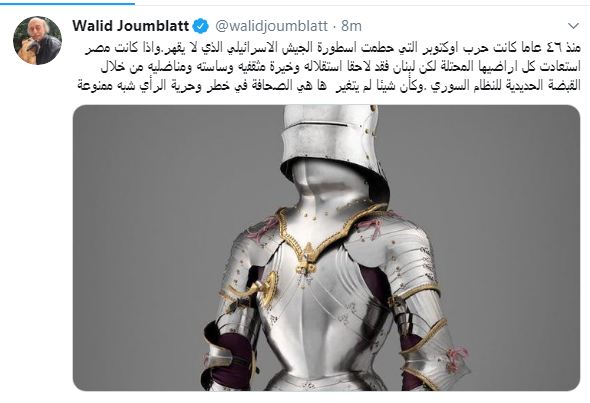This screenshot has width=590, height=403.
Task: Click the gold fleur-de-lis ornament on the breastplate
Action: click(x=307, y=259)
